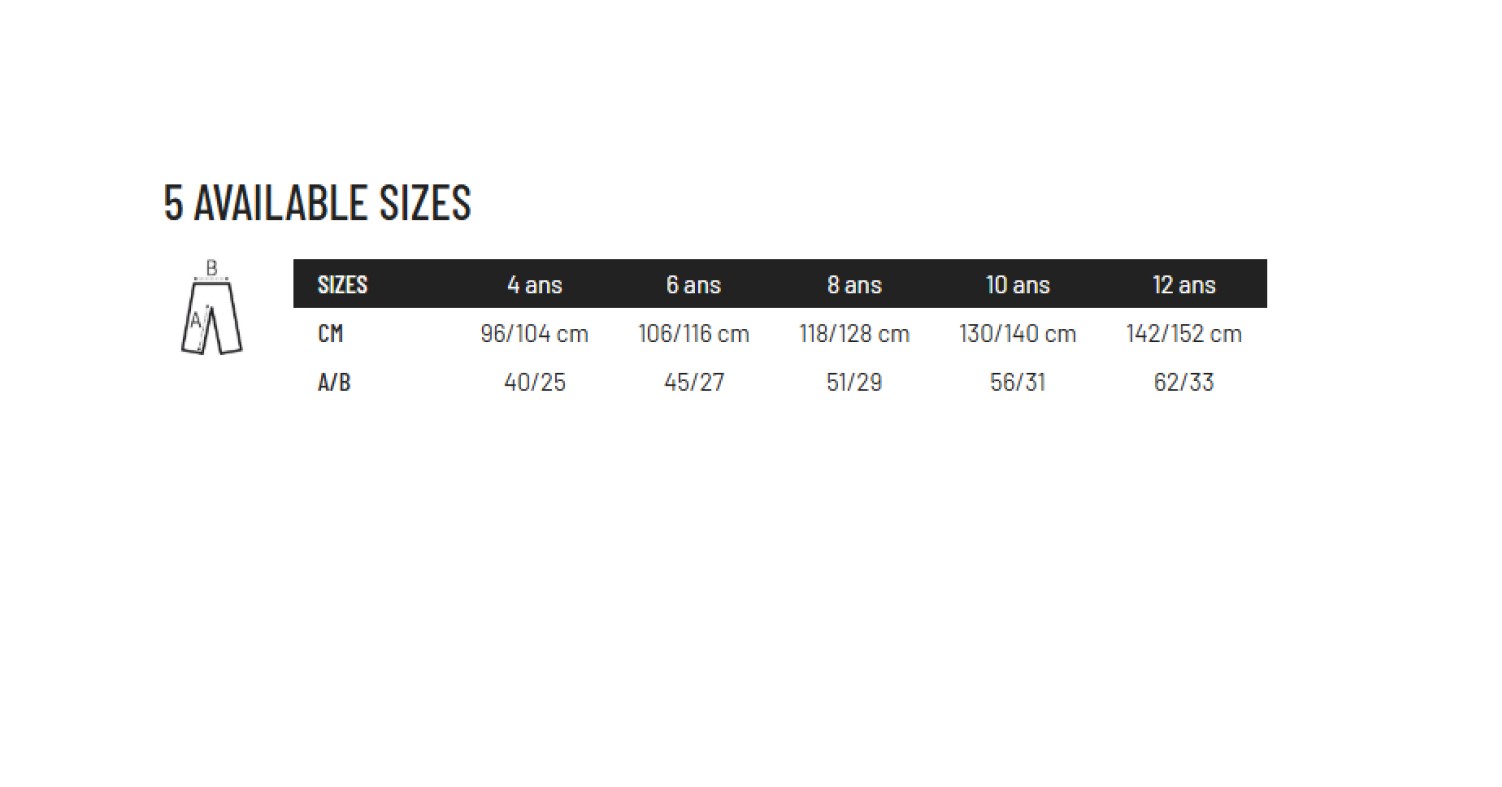Click the trousers measurement diagram icon

coord(211,309)
